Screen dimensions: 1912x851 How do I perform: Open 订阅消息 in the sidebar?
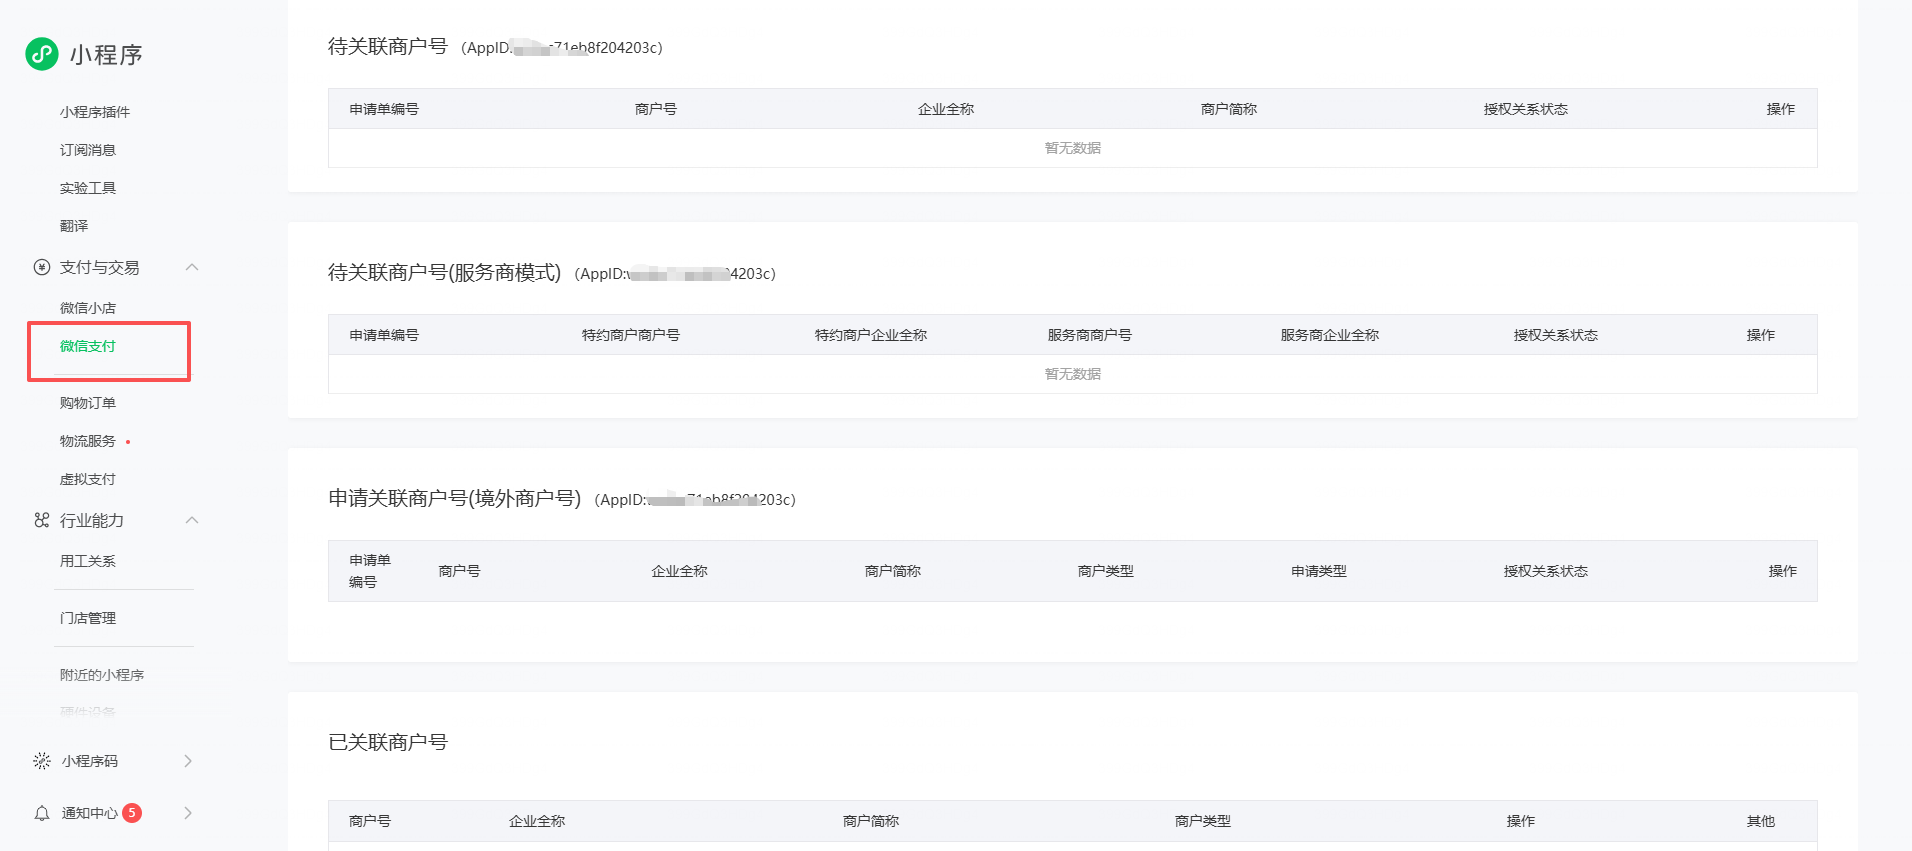[x=88, y=150]
